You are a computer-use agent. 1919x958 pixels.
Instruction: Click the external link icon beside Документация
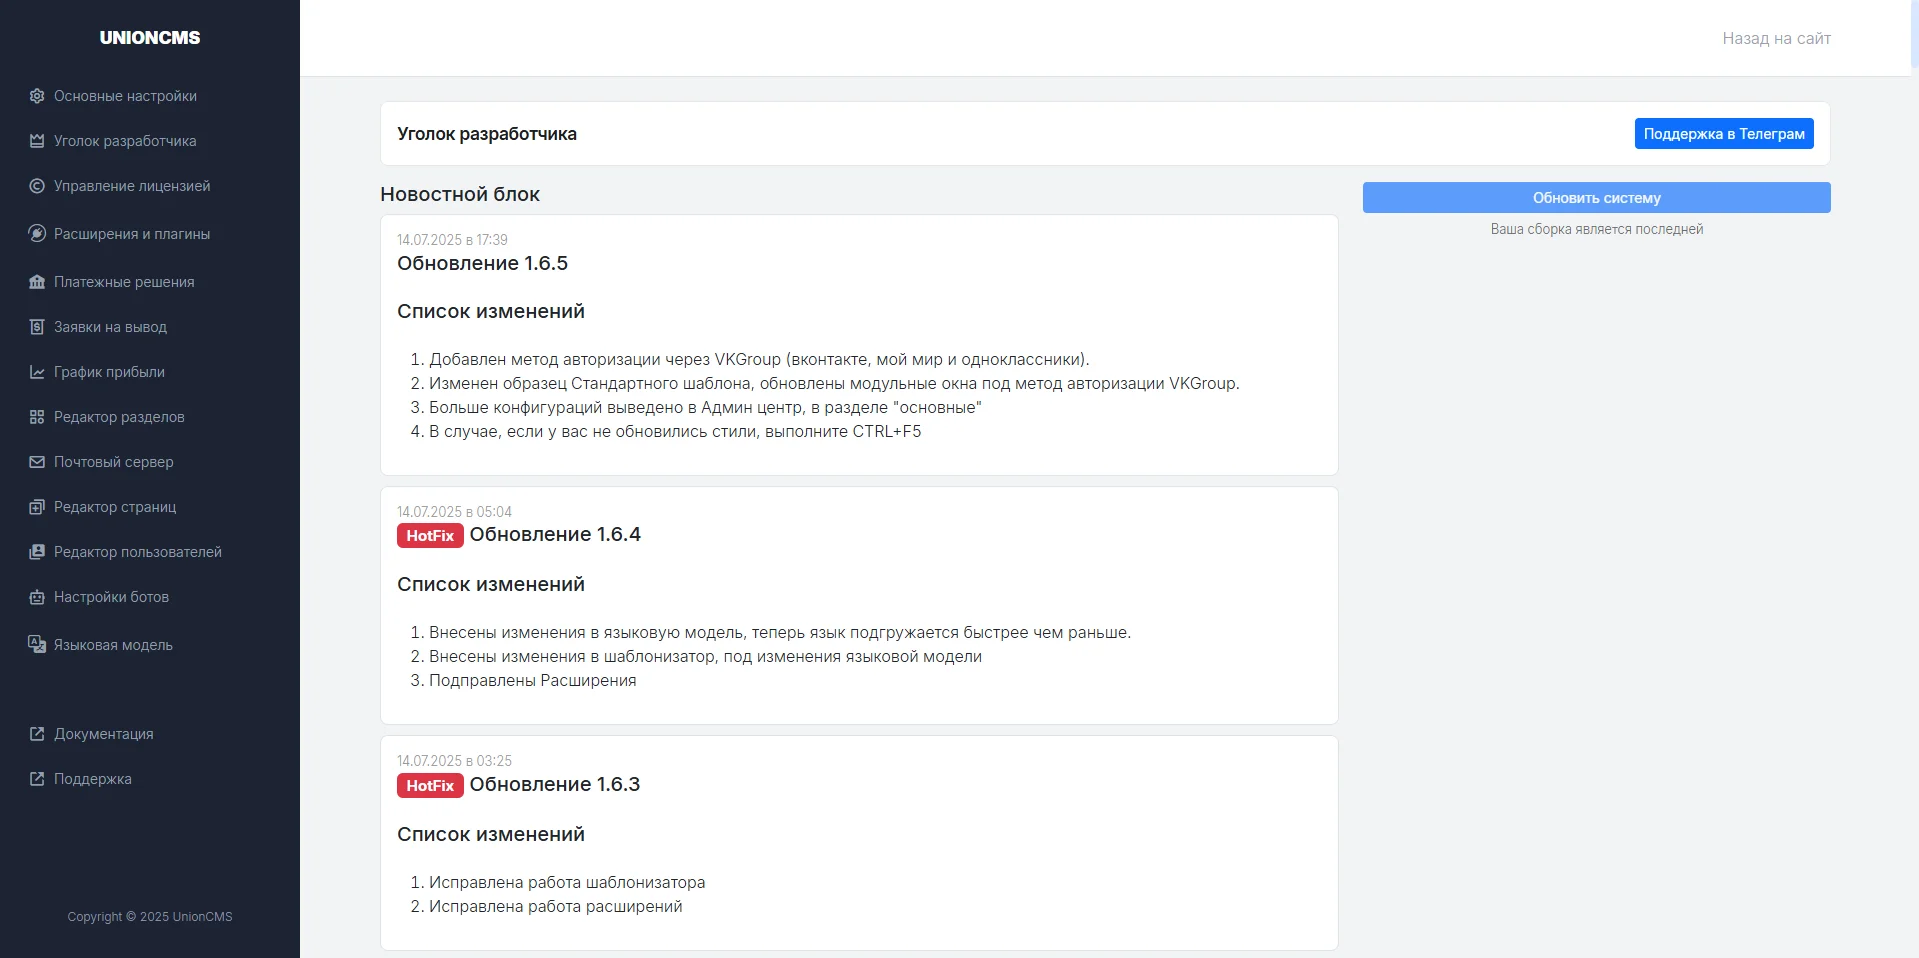point(37,734)
